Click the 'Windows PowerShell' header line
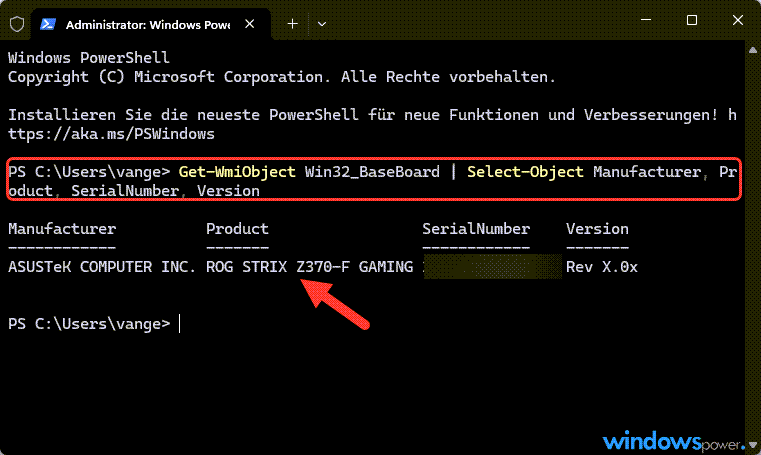This screenshot has height=455, width=761. (89, 58)
